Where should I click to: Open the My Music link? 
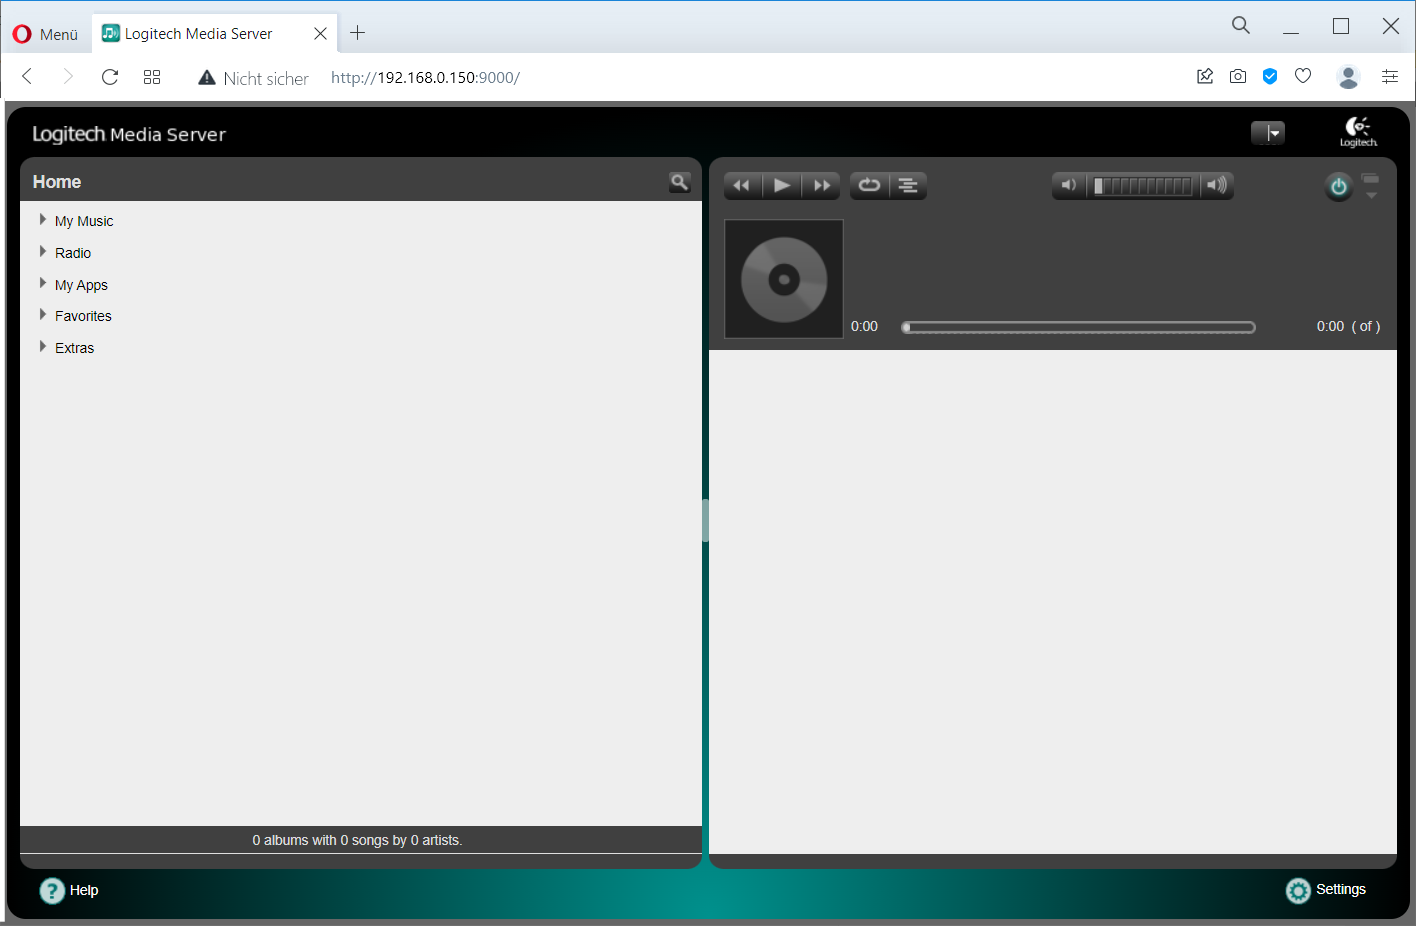(x=84, y=221)
